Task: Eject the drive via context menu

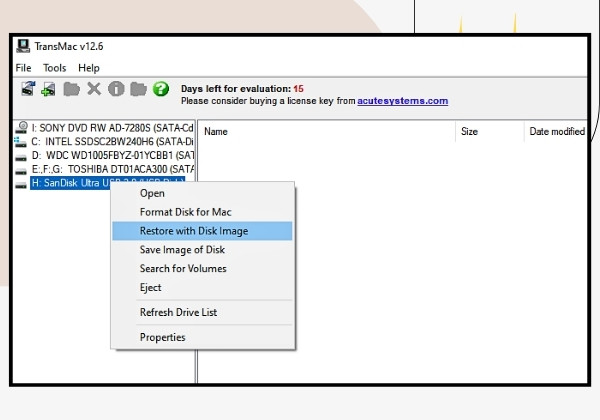Action: (202, 287)
